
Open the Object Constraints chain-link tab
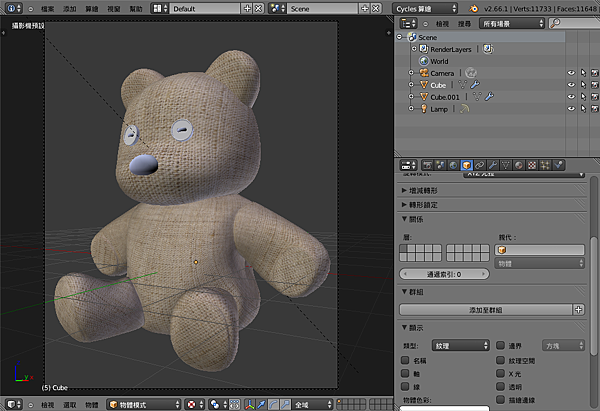480,164
